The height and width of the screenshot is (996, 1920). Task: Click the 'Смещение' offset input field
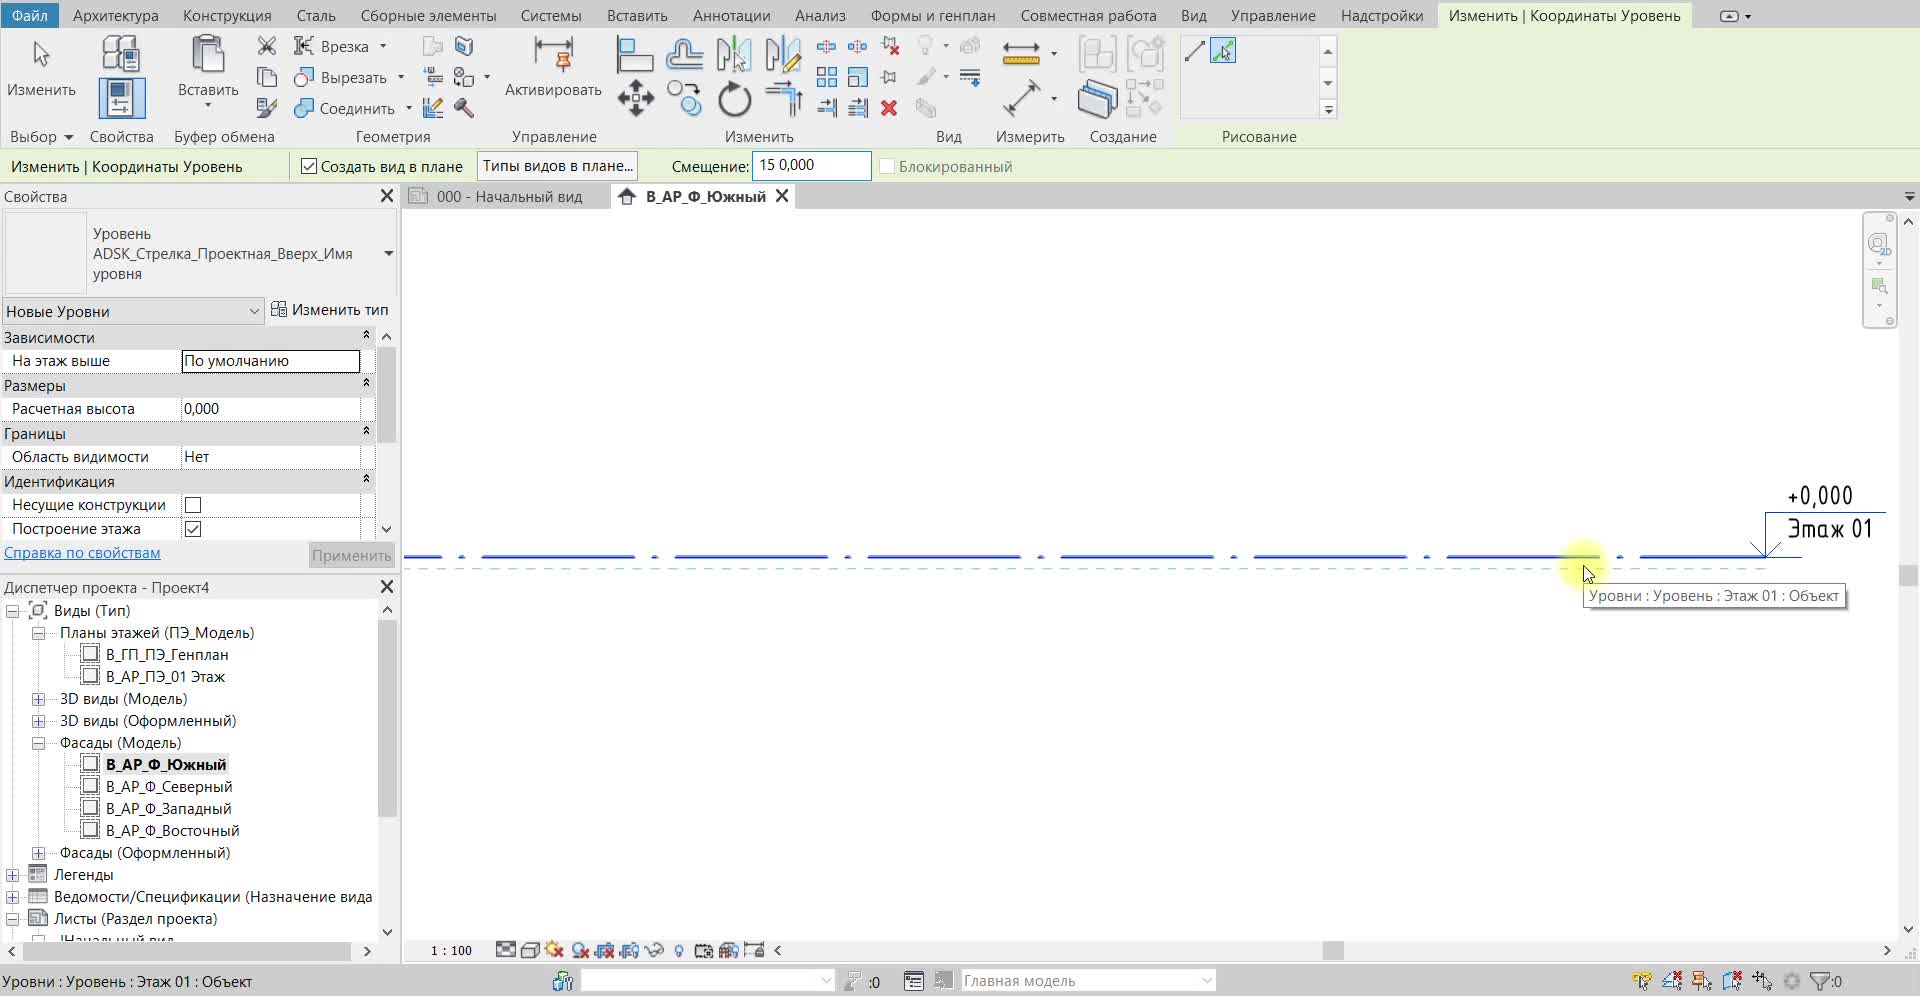pyautogui.click(x=811, y=165)
